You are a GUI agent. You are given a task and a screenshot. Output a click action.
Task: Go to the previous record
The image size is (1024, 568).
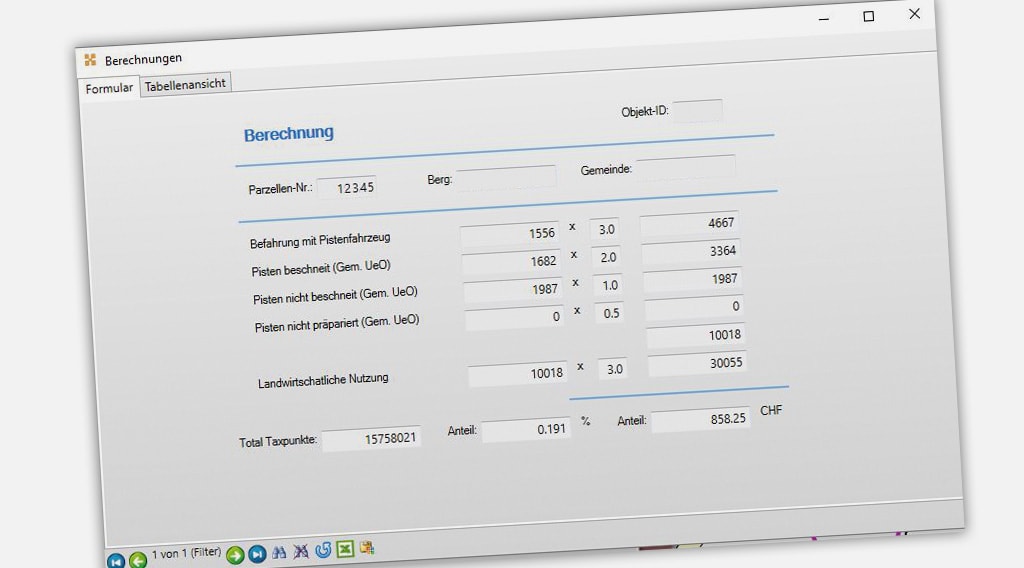(x=137, y=560)
